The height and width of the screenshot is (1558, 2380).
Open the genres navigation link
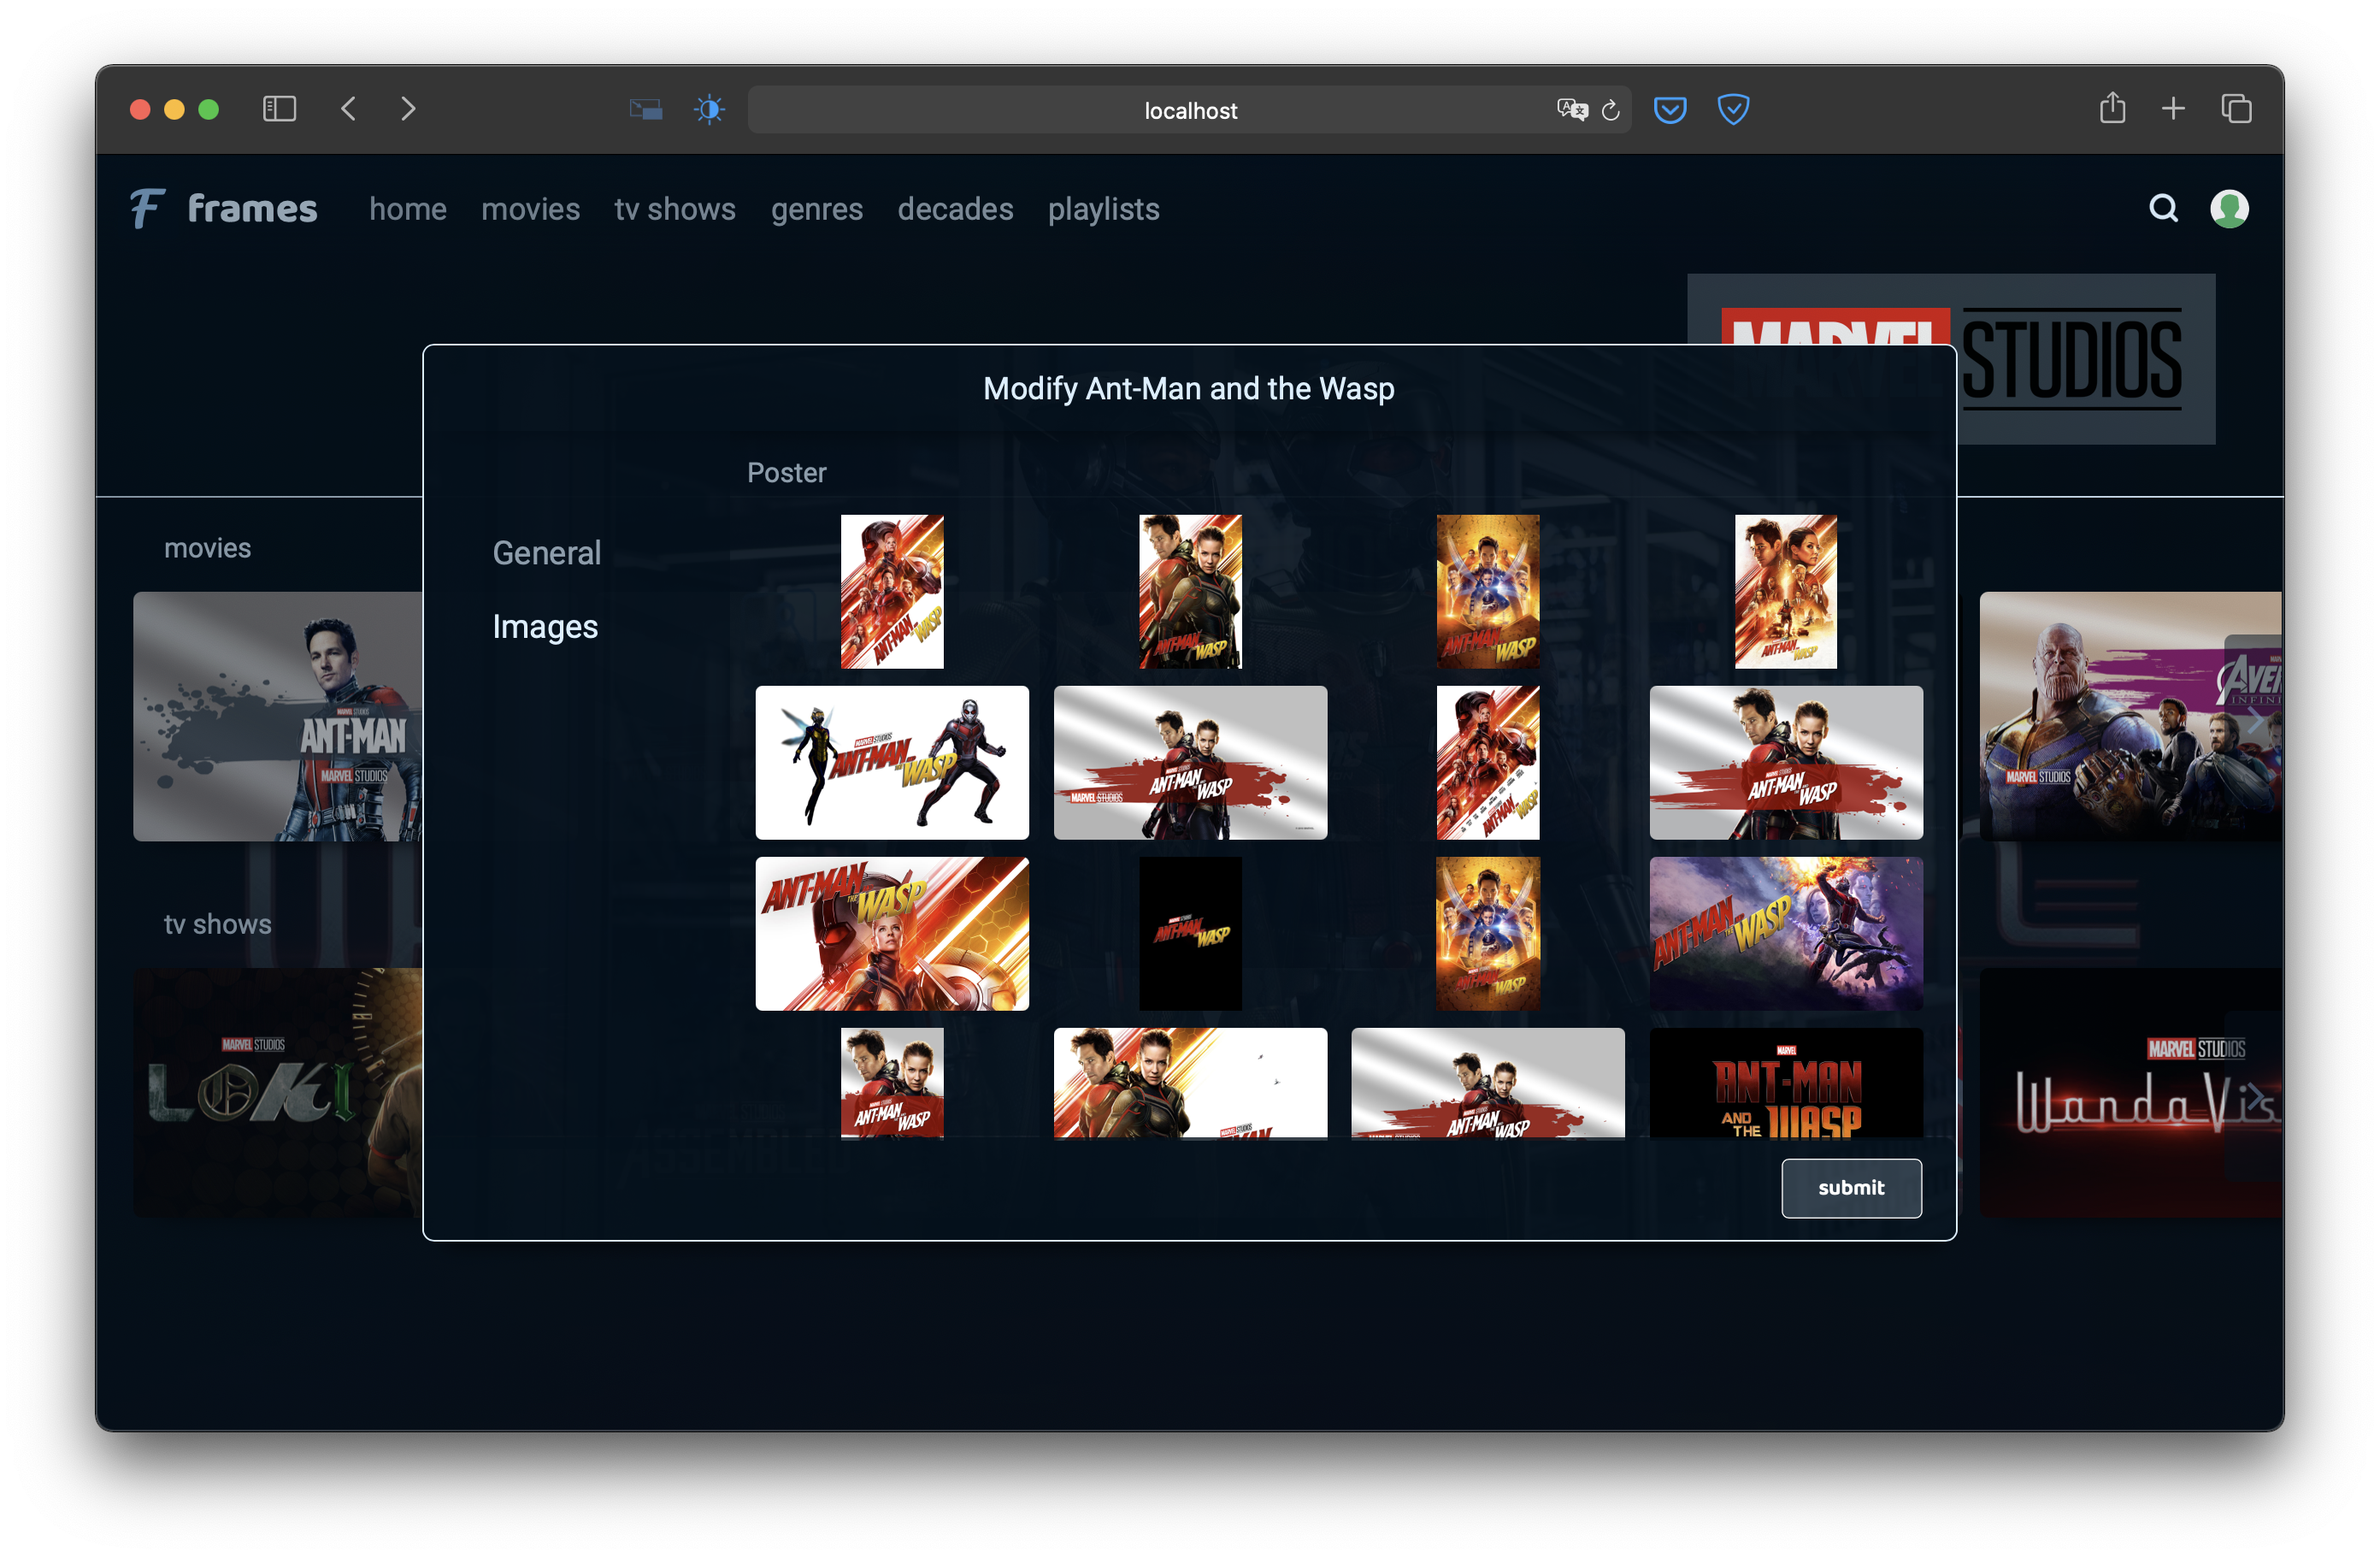(816, 209)
